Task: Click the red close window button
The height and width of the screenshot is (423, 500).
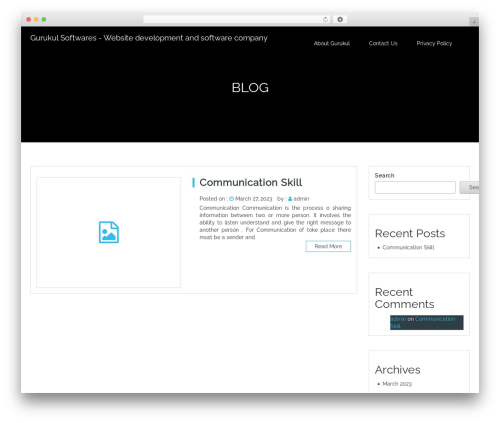Action: tap(29, 19)
